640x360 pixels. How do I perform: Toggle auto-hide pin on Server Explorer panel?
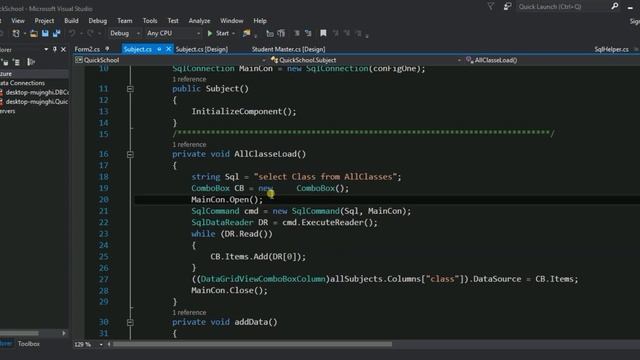click(55, 49)
